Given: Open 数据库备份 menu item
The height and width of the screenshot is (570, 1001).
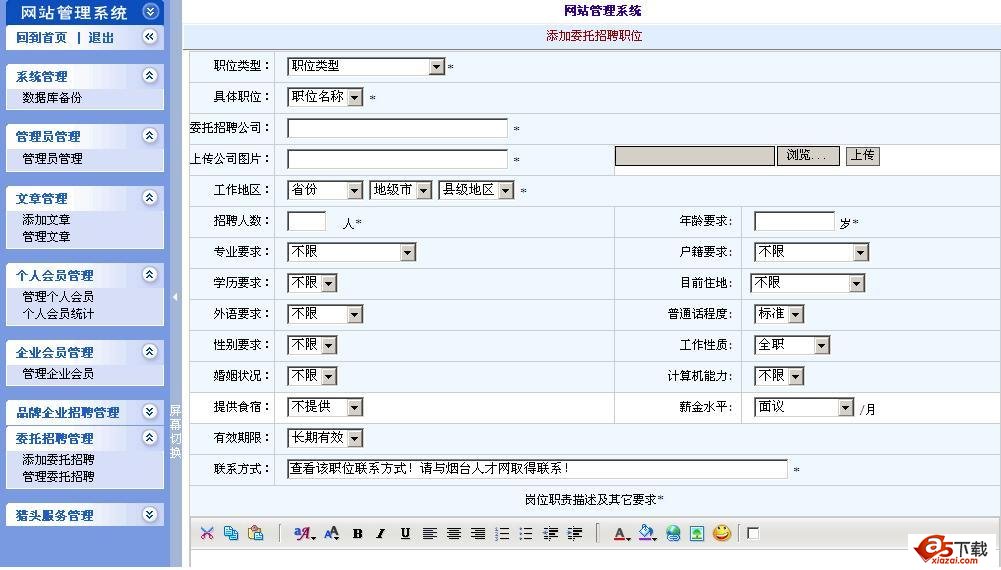Looking at the screenshot, I should [x=52, y=98].
